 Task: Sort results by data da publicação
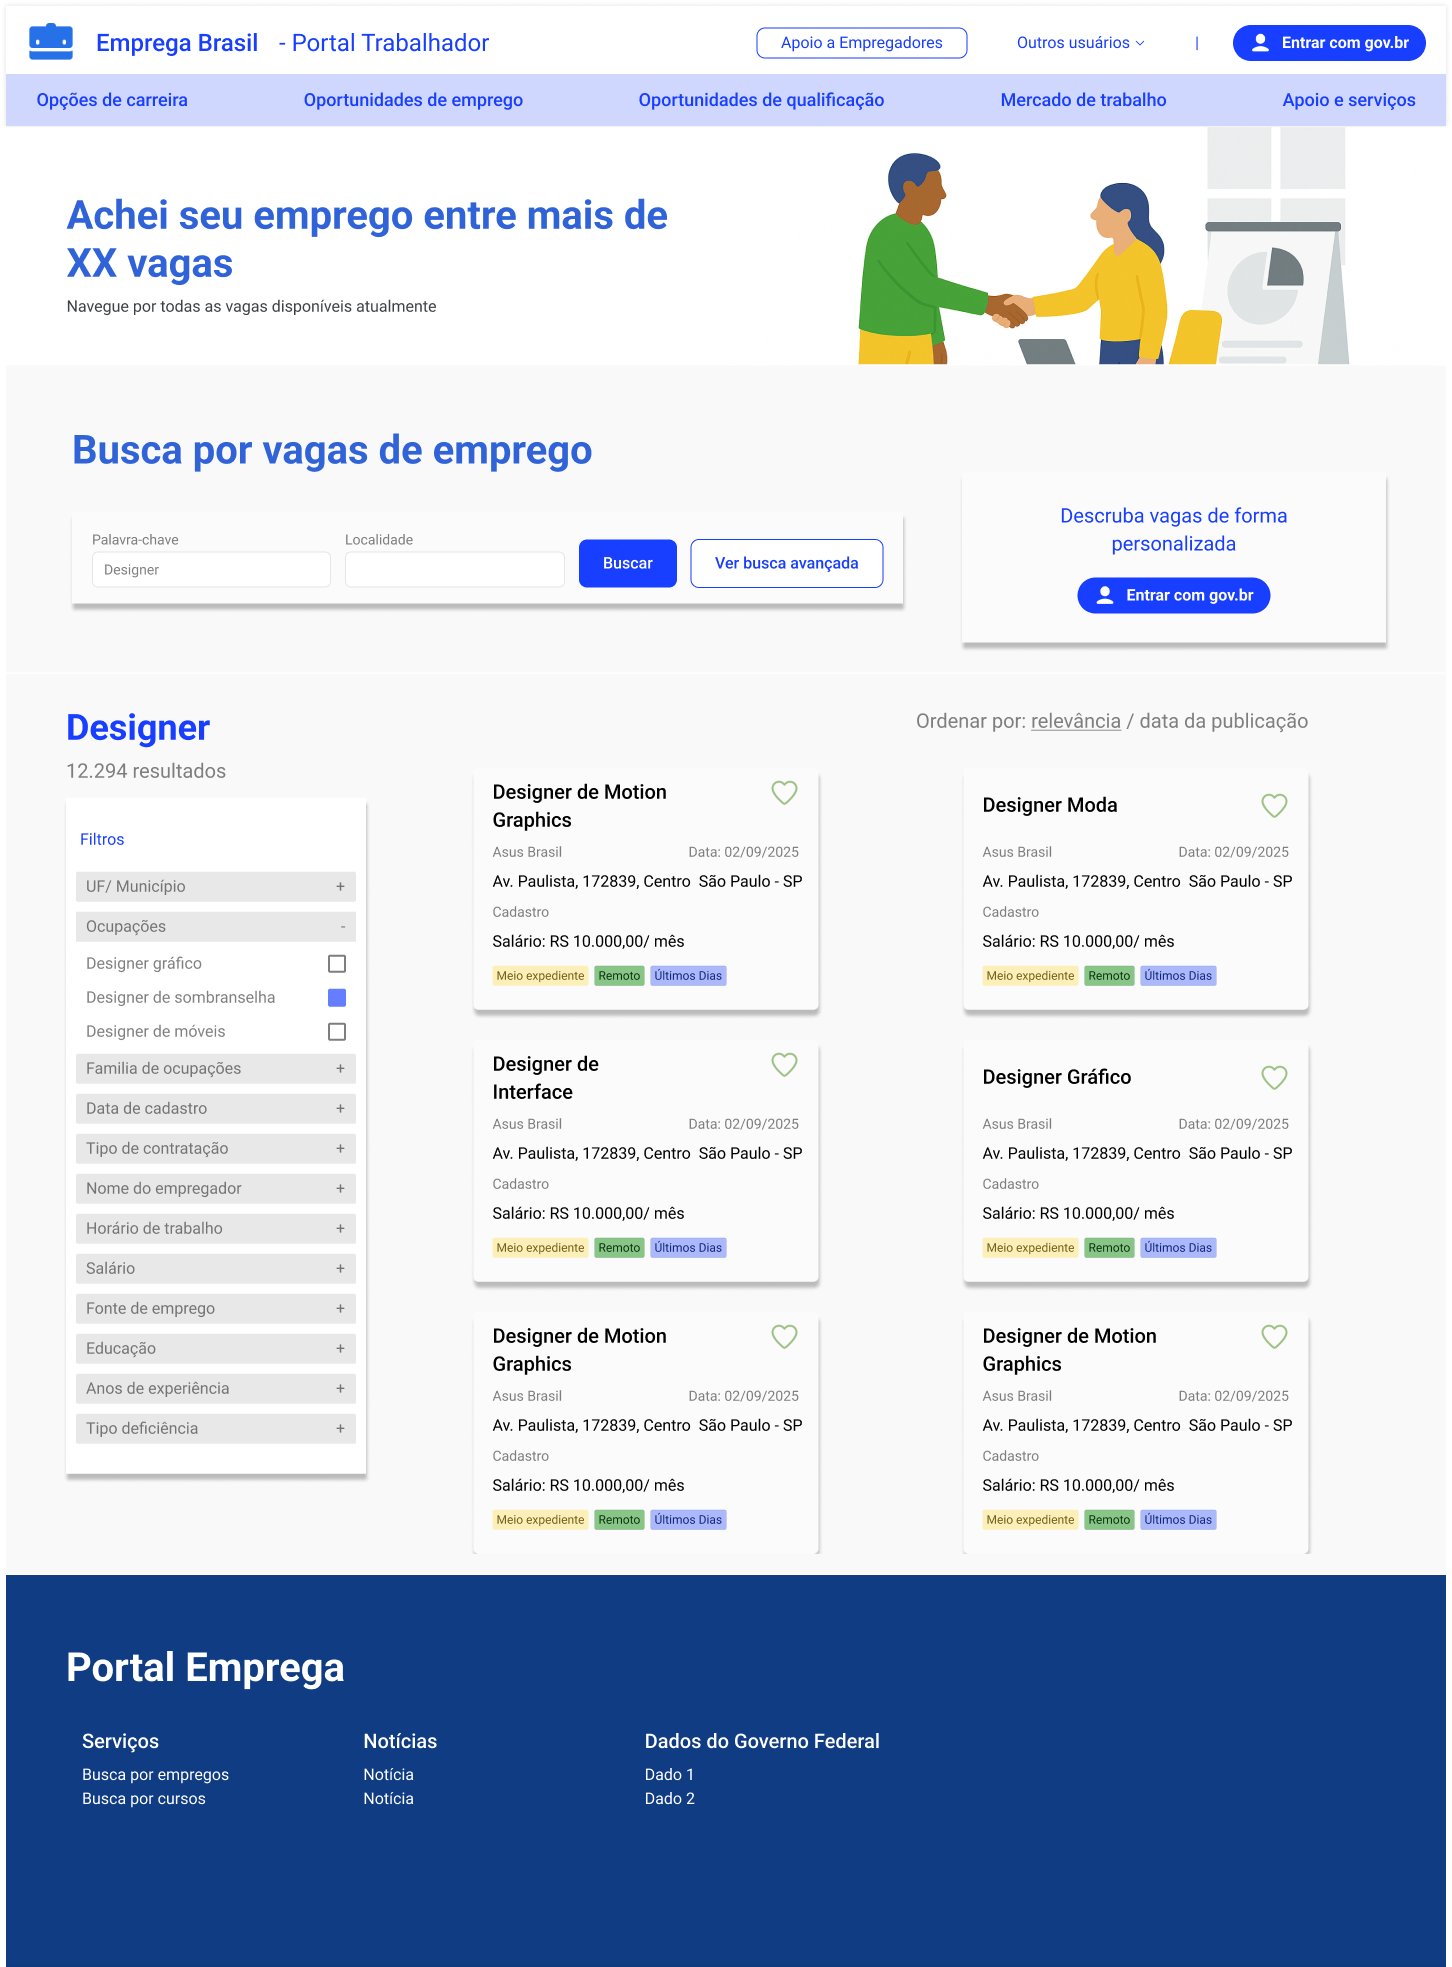click(x=1224, y=721)
